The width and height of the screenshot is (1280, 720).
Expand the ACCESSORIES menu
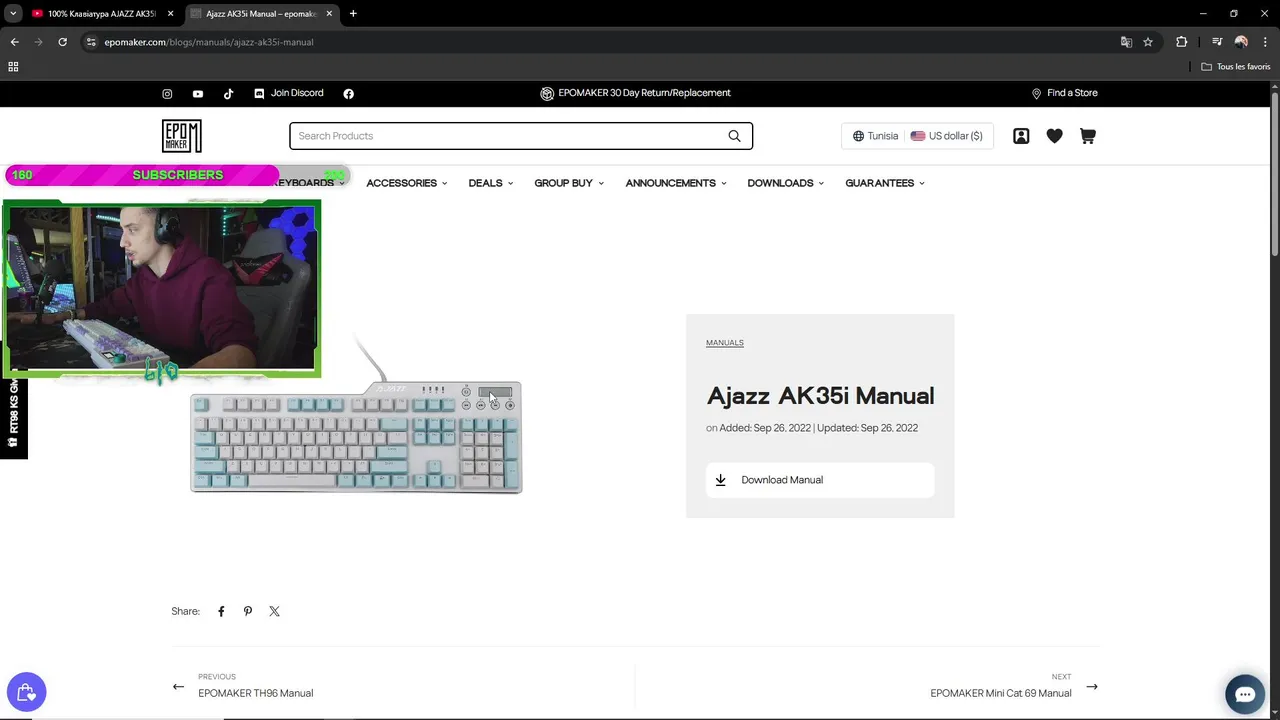click(407, 183)
